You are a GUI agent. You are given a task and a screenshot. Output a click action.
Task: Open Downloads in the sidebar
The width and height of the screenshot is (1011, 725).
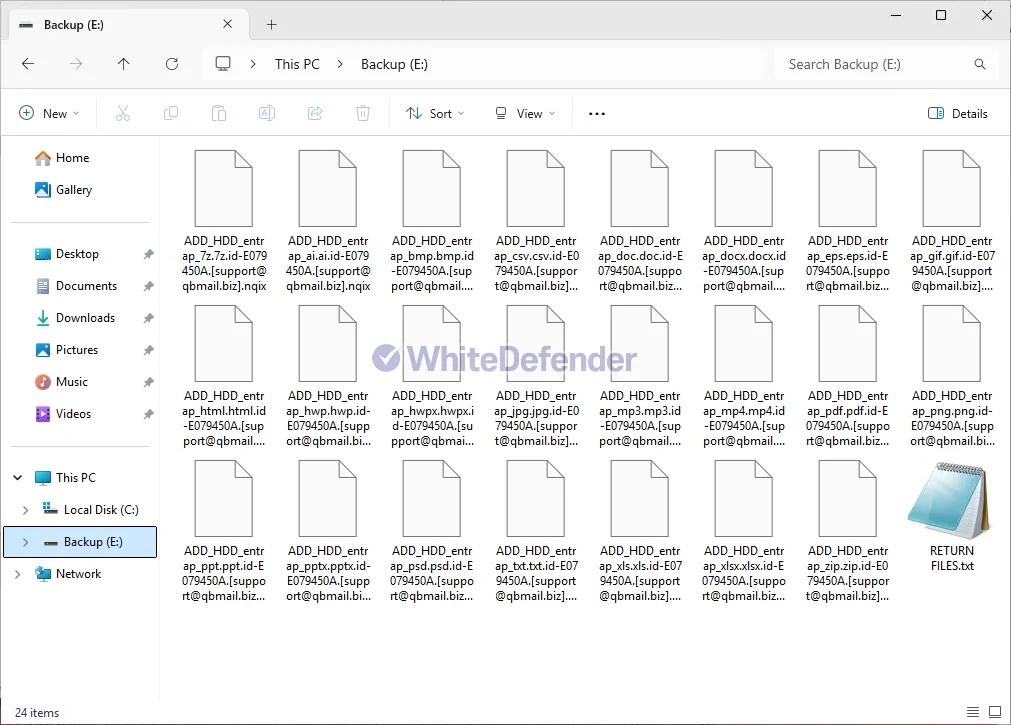pyautogui.click(x=85, y=318)
